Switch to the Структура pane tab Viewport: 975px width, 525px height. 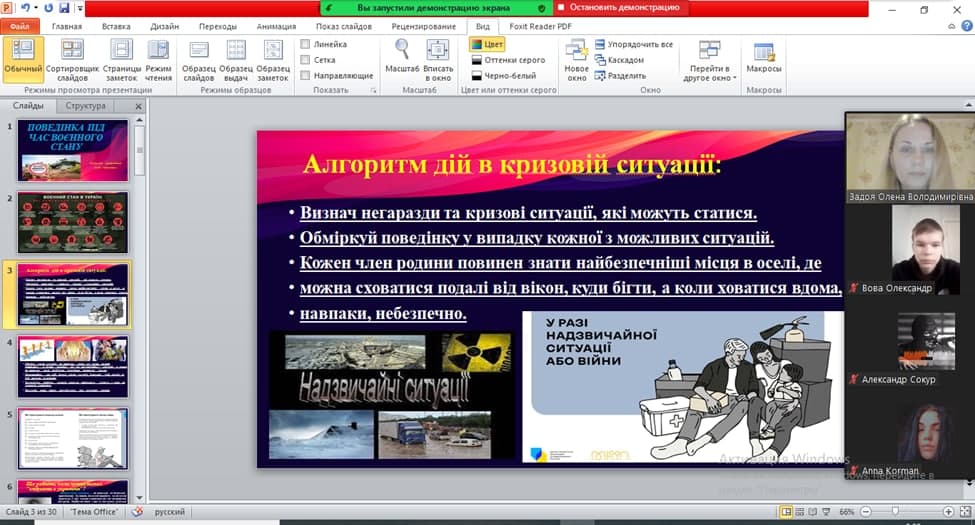coord(85,106)
